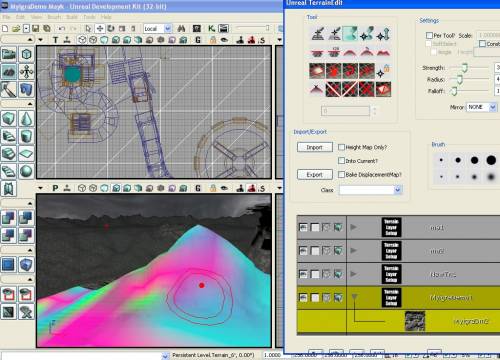500x360 pixels.
Task: Check the Per Tool option
Action: 429,35
